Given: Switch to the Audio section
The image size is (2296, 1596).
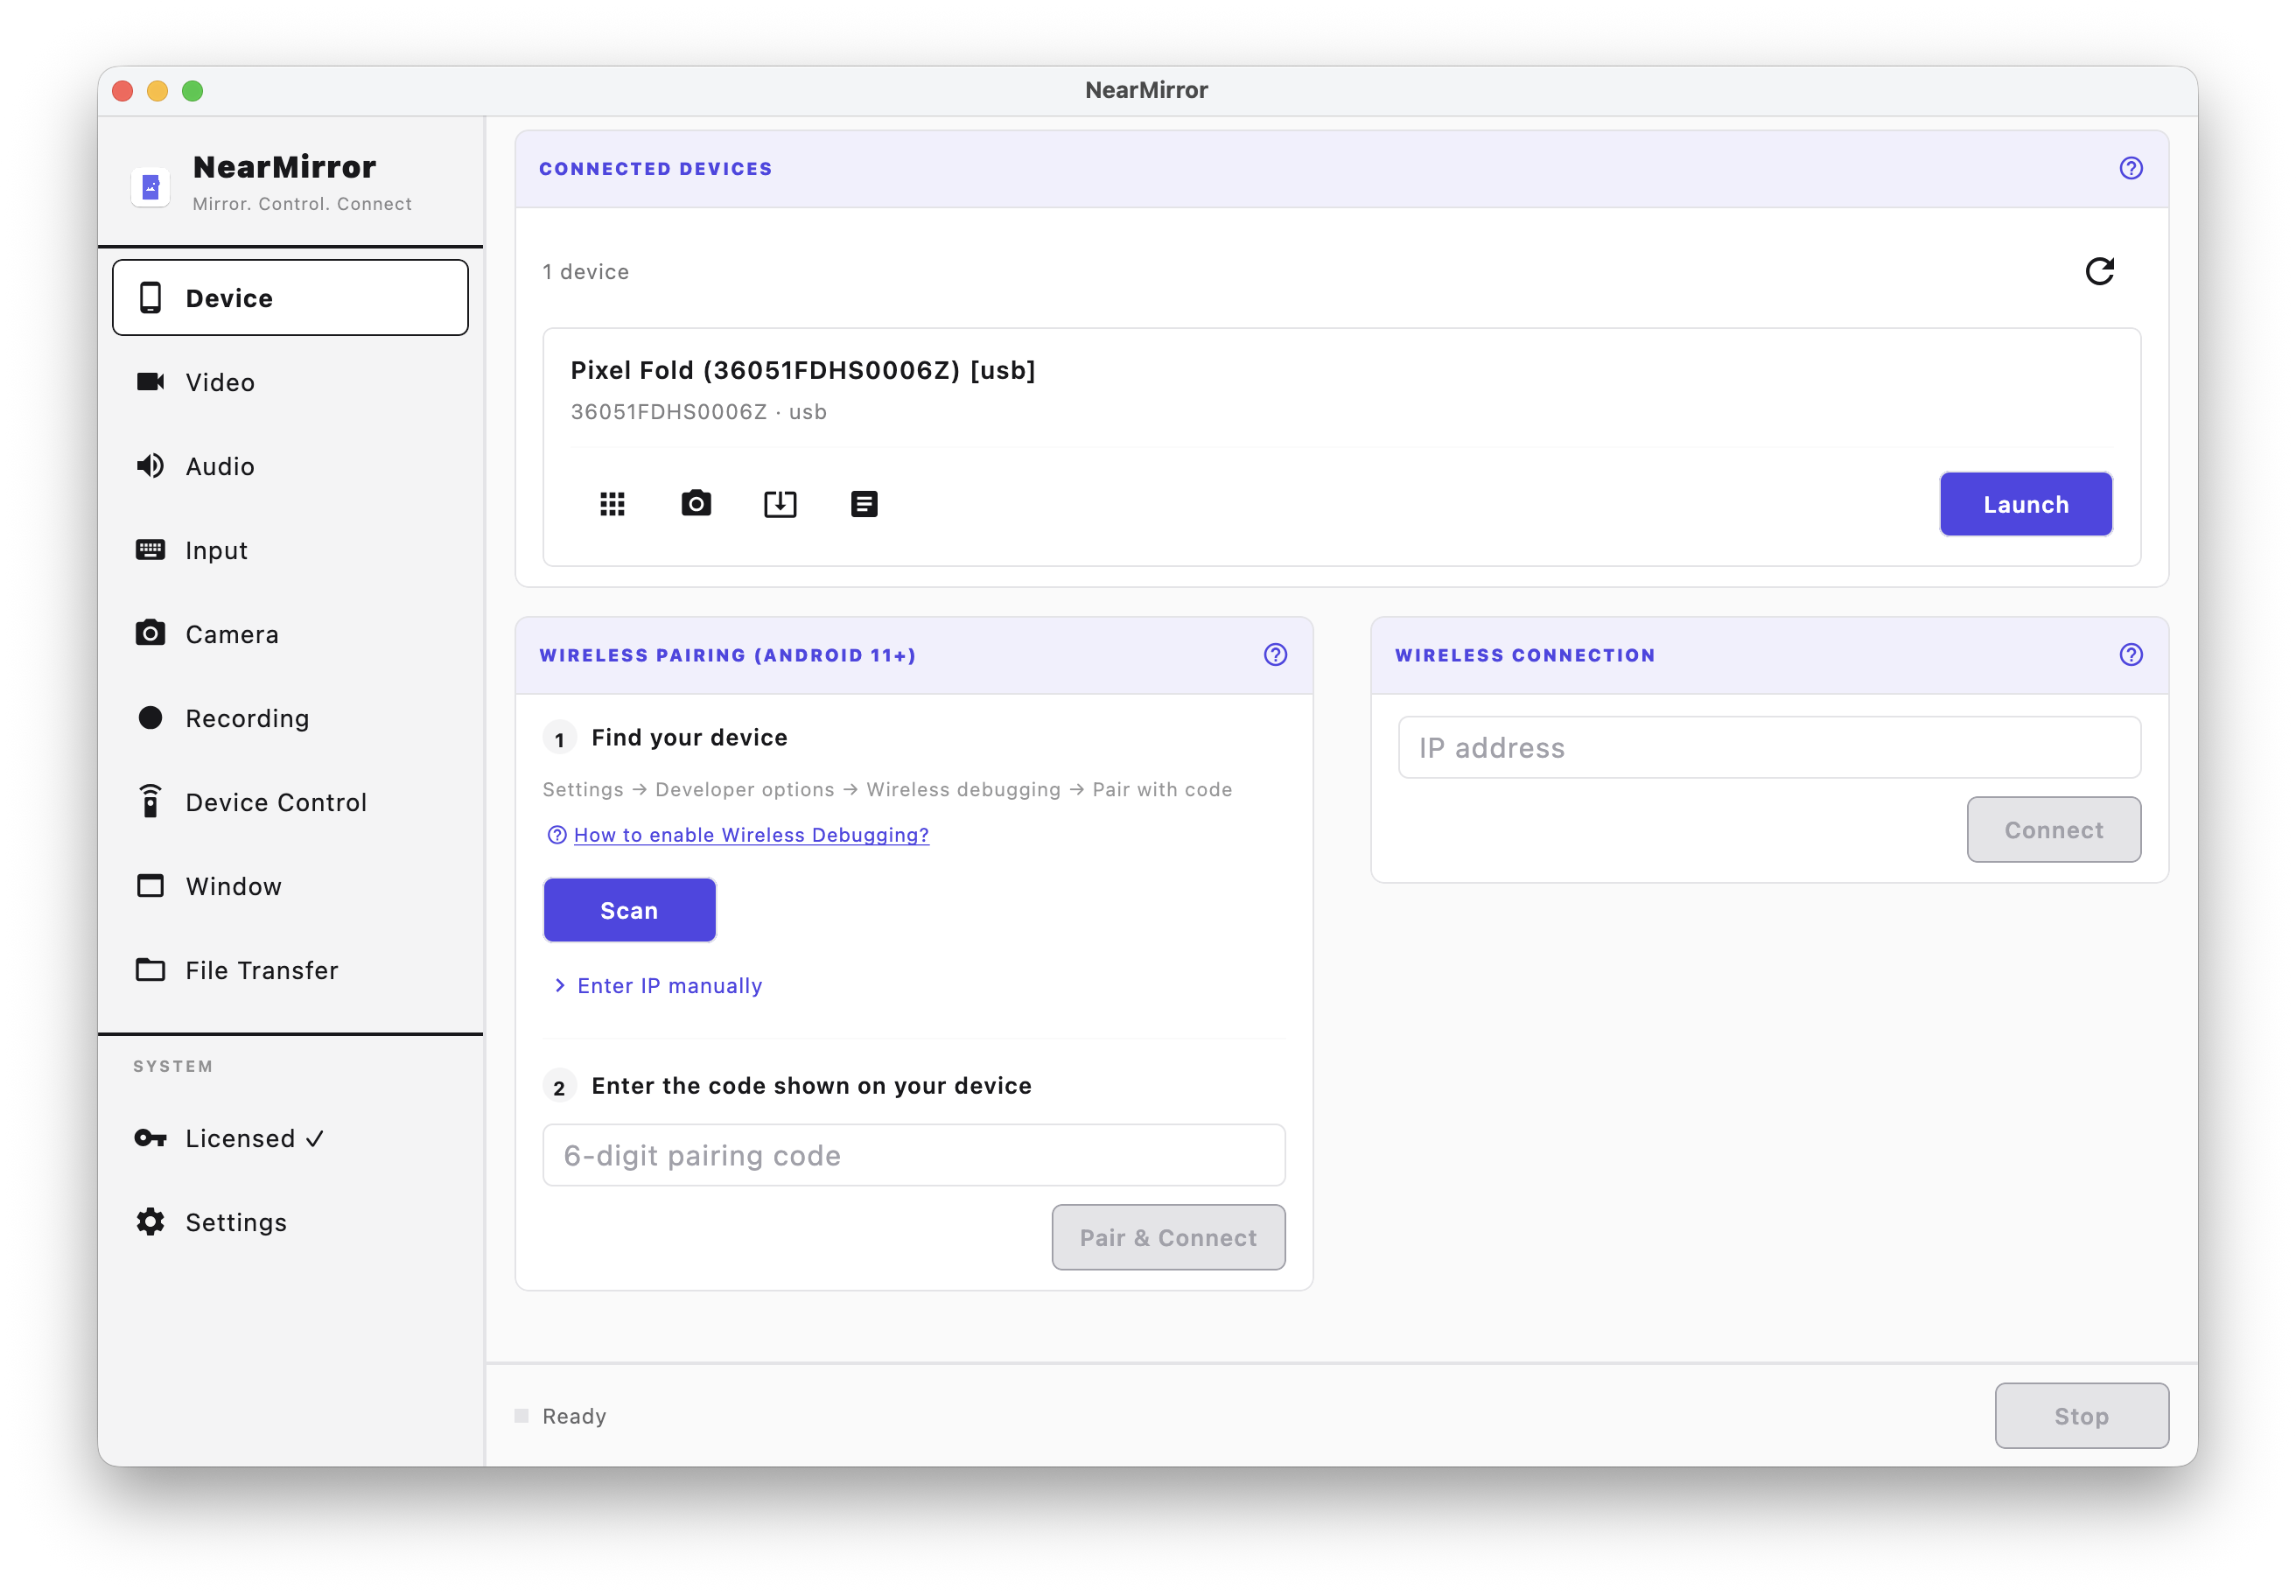Looking at the screenshot, I should (x=220, y=466).
